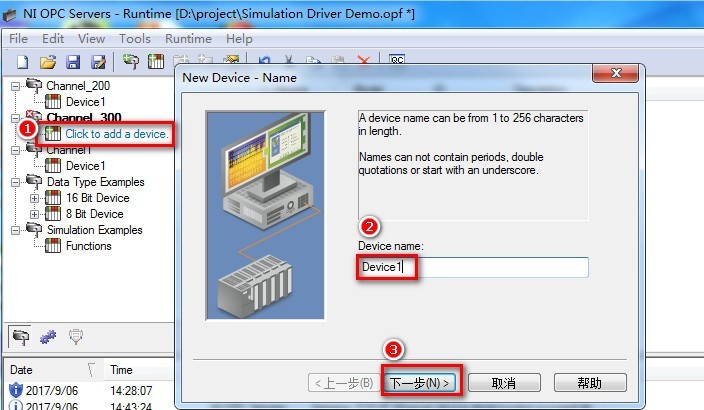
Task: Close the New Device dialog
Action: 616,73
